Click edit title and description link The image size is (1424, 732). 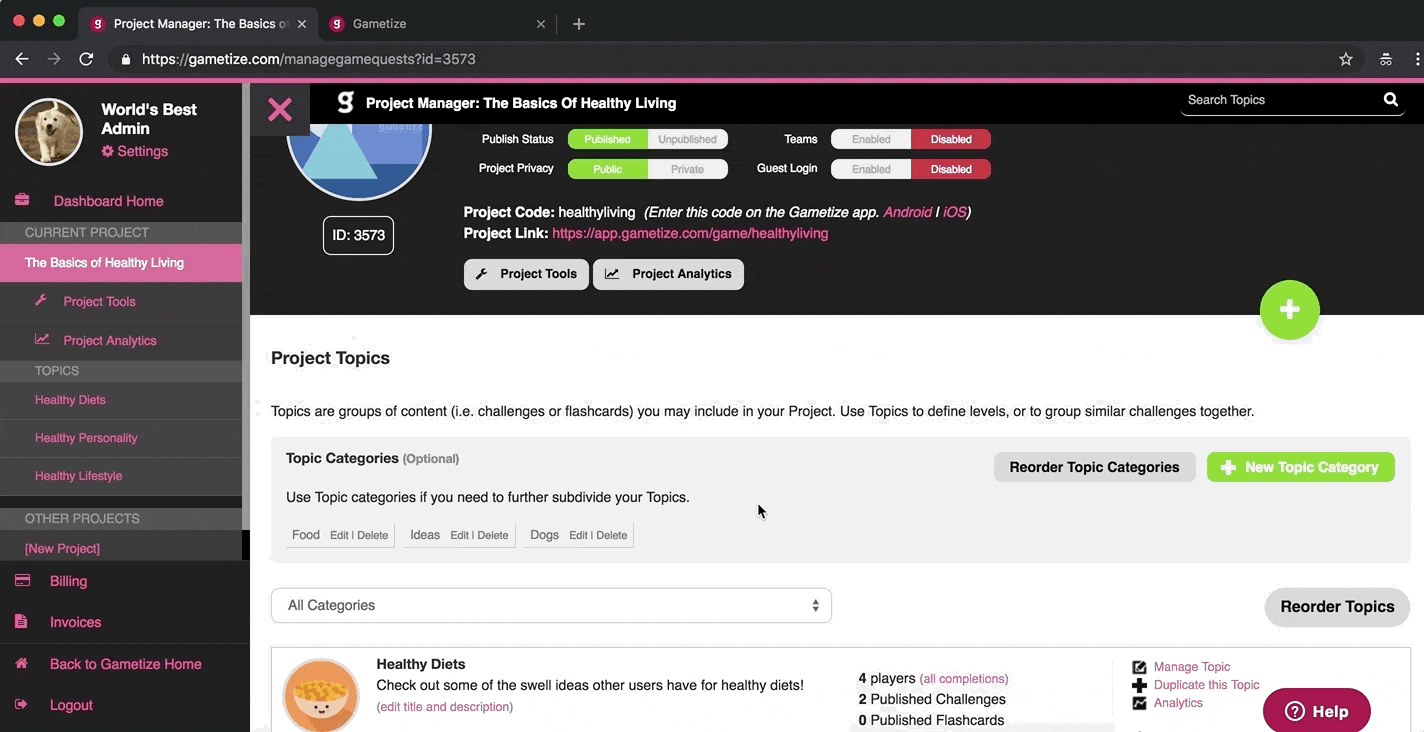click(x=445, y=707)
